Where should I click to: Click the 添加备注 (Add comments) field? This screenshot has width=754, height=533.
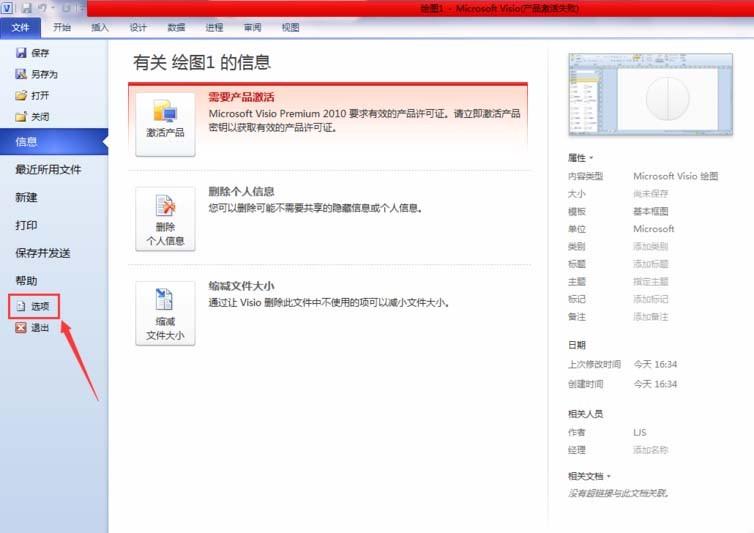(651, 317)
